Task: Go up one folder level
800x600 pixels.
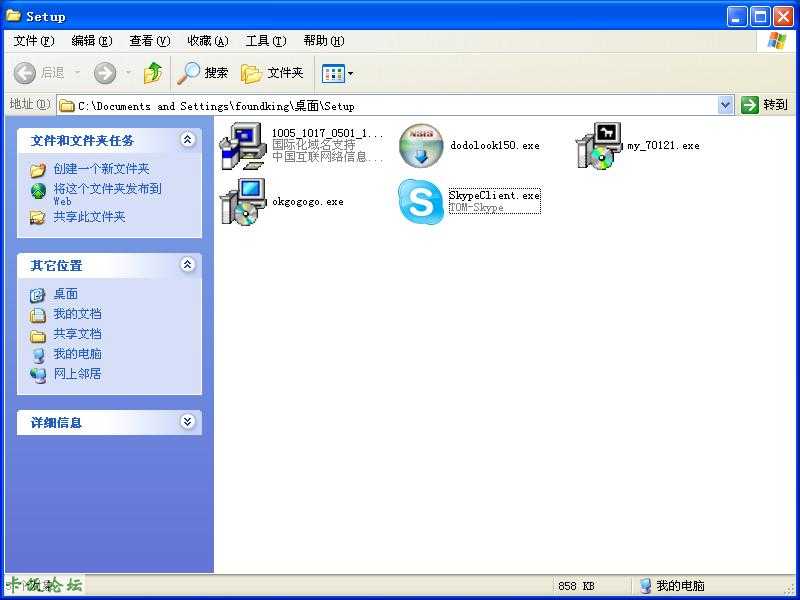Action: 153,73
